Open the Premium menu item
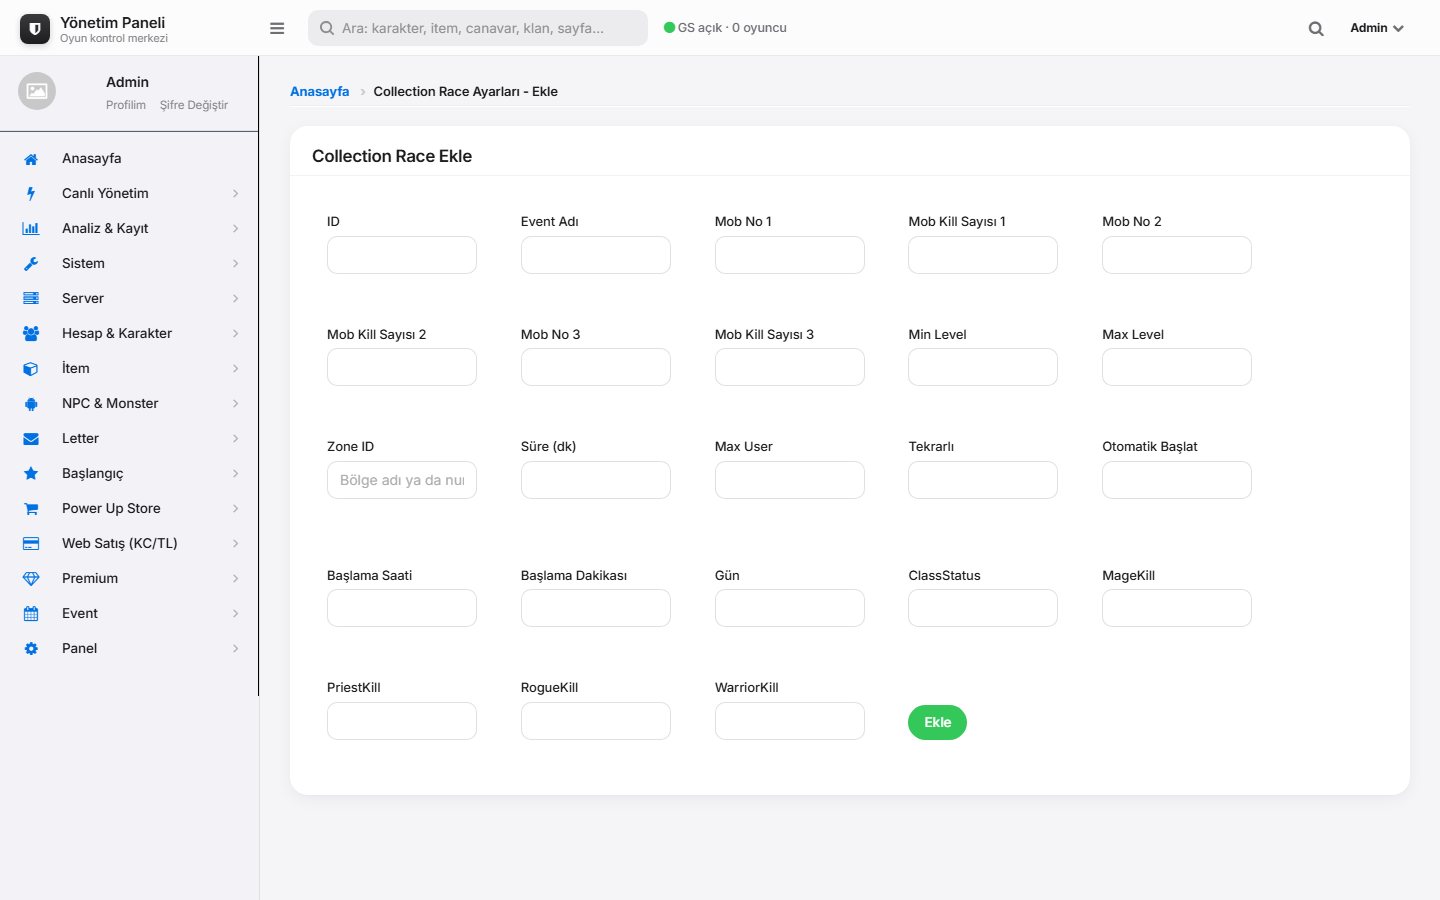 [129, 578]
